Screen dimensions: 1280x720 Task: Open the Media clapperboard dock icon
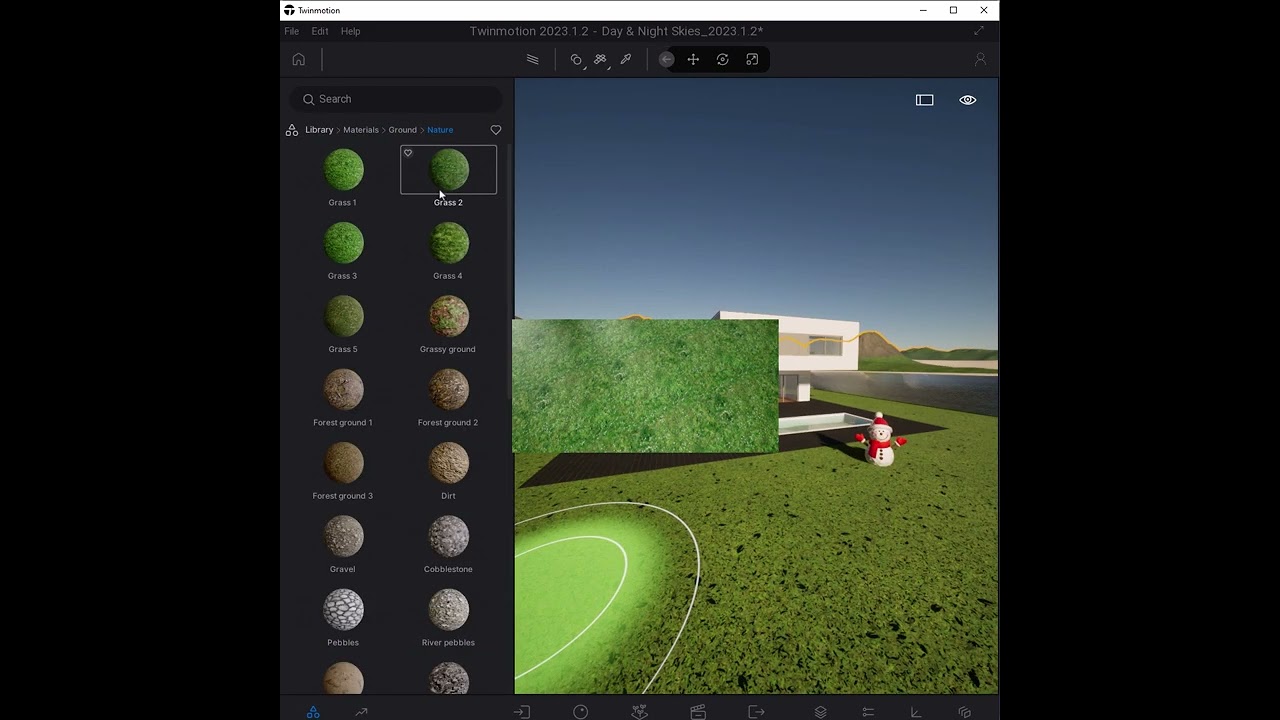tap(698, 712)
